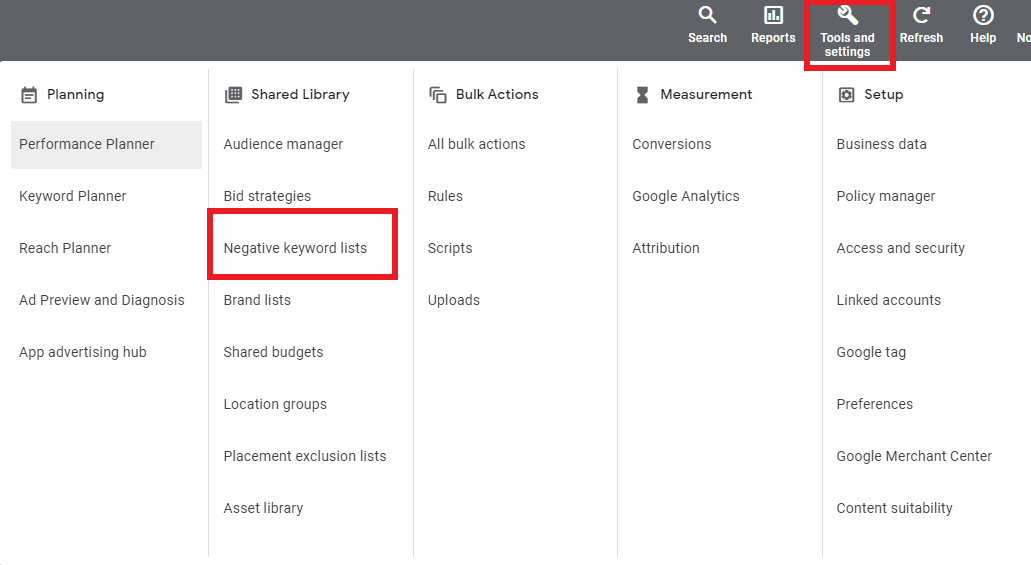Open the Search magnifier icon
Viewport: 1031px width, 565px height.
point(707,15)
